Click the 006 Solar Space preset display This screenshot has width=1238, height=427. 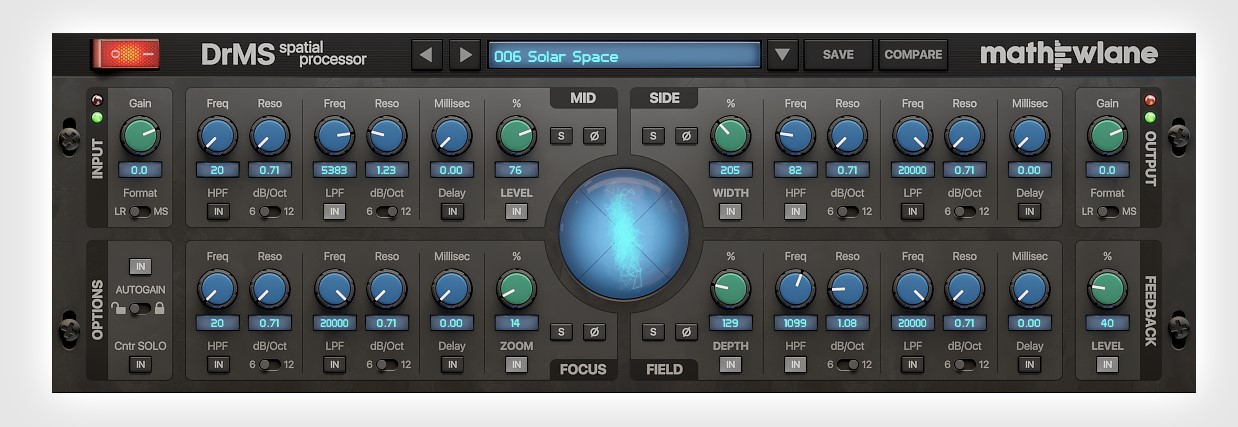[624, 56]
